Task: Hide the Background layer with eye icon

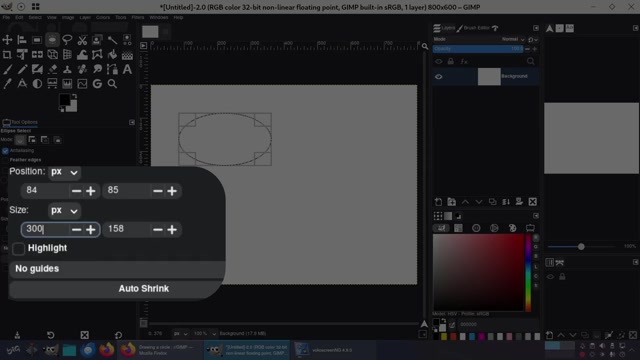Action: pos(439,76)
